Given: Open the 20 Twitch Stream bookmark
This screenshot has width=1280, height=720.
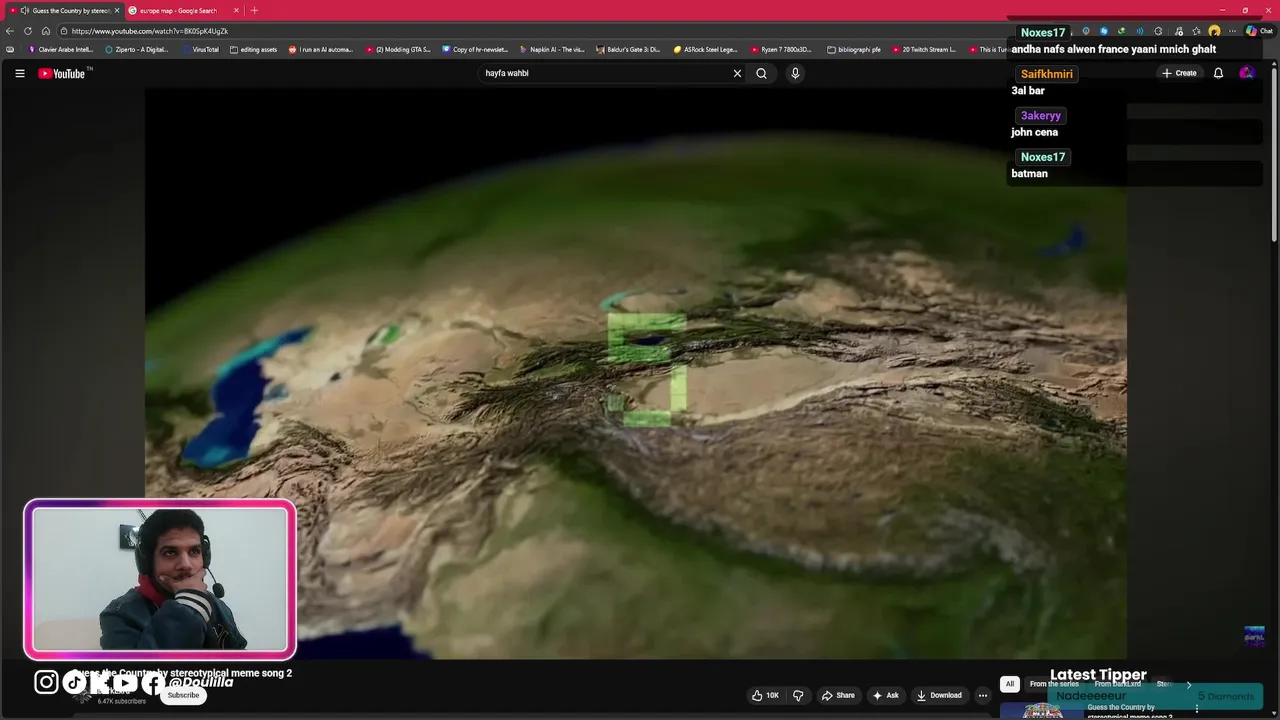Looking at the screenshot, I should (924, 49).
